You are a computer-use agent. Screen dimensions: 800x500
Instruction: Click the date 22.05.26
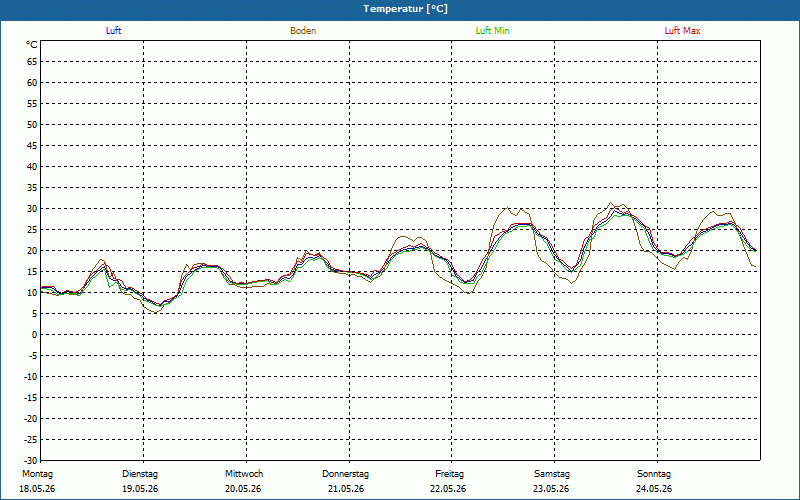tap(448, 489)
